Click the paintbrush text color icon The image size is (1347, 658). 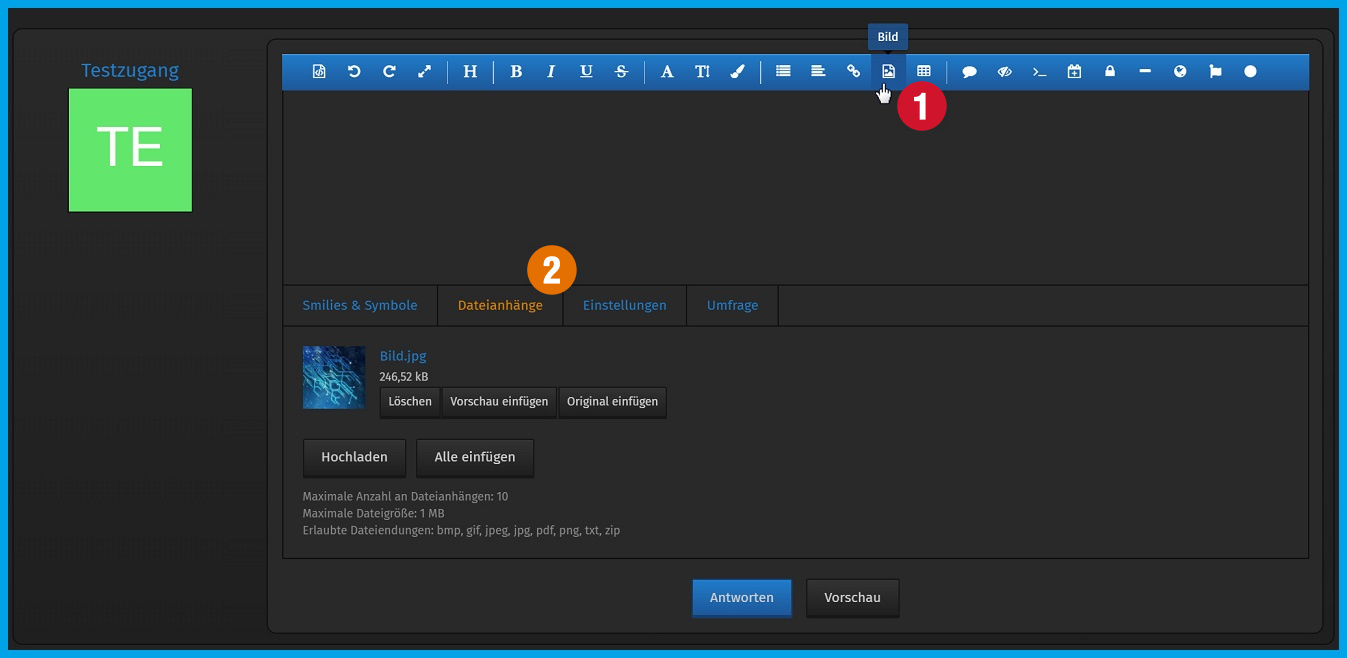738,72
